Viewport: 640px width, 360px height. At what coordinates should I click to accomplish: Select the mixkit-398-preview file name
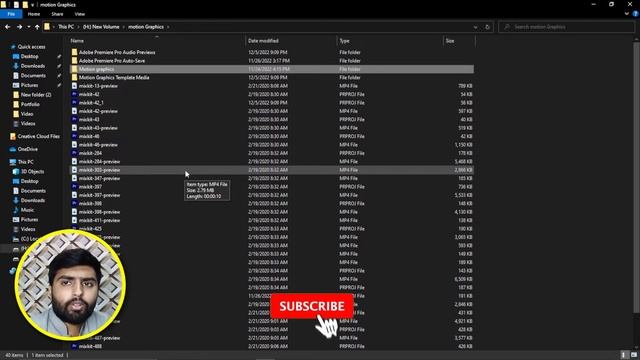tap(99, 212)
